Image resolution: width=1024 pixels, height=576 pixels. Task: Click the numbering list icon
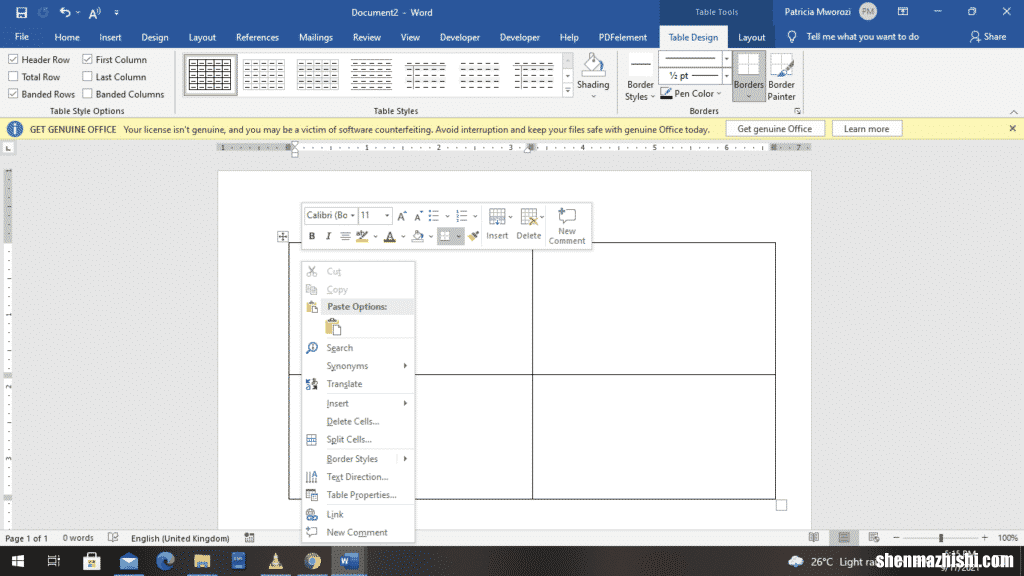tap(462, 216)
